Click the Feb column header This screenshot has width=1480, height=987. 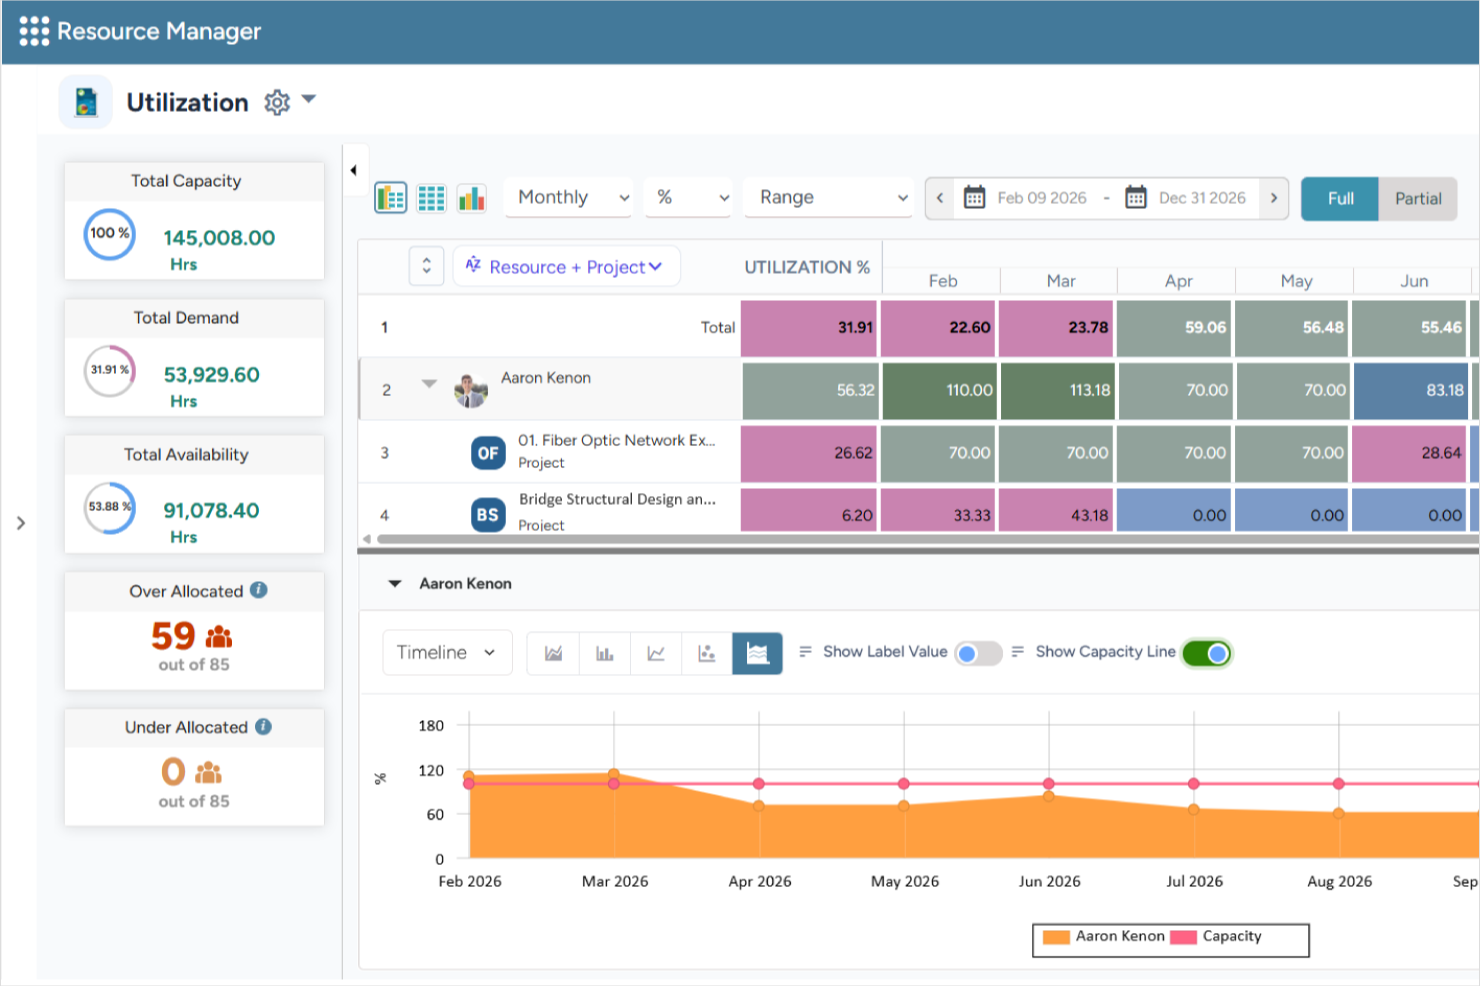tap(942, 281)
